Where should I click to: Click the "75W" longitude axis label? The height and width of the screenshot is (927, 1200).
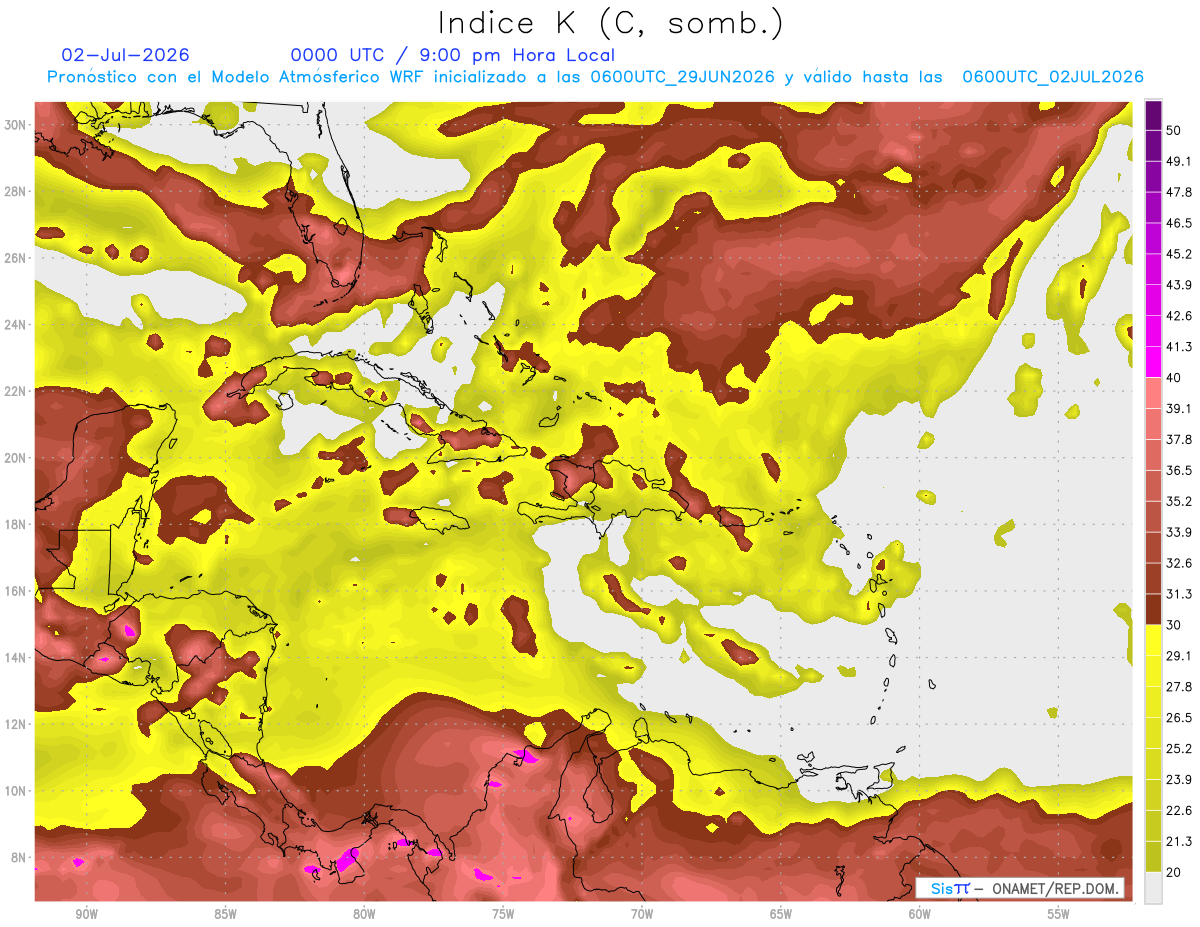[503, 915]
